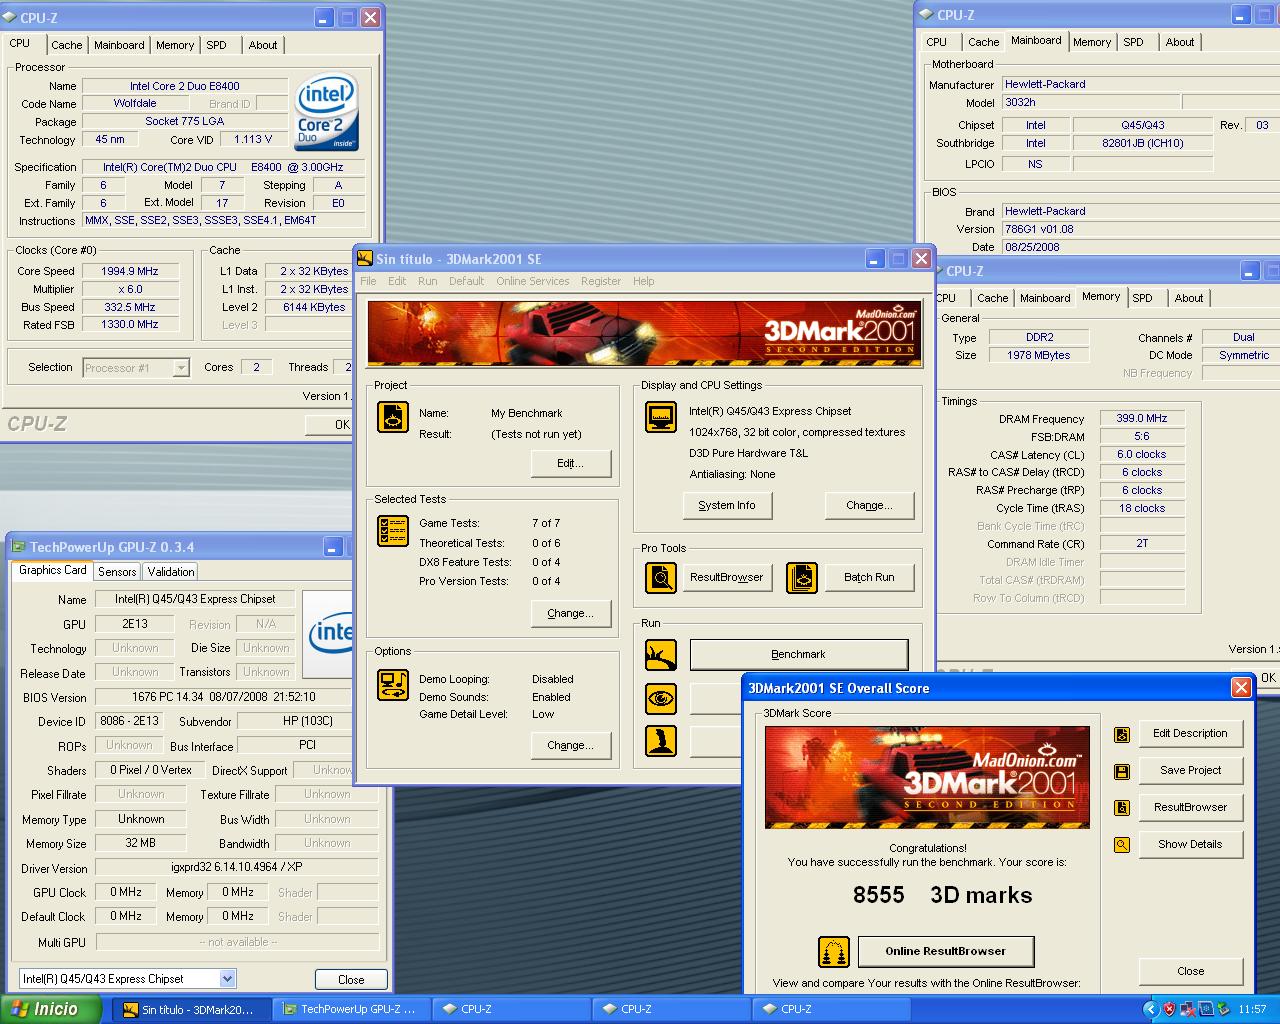Click the Intel Core 2 Duo logo
The width and height of the screenshot is (1280, 1024).
pyautogui.click(x=326, y=113)
